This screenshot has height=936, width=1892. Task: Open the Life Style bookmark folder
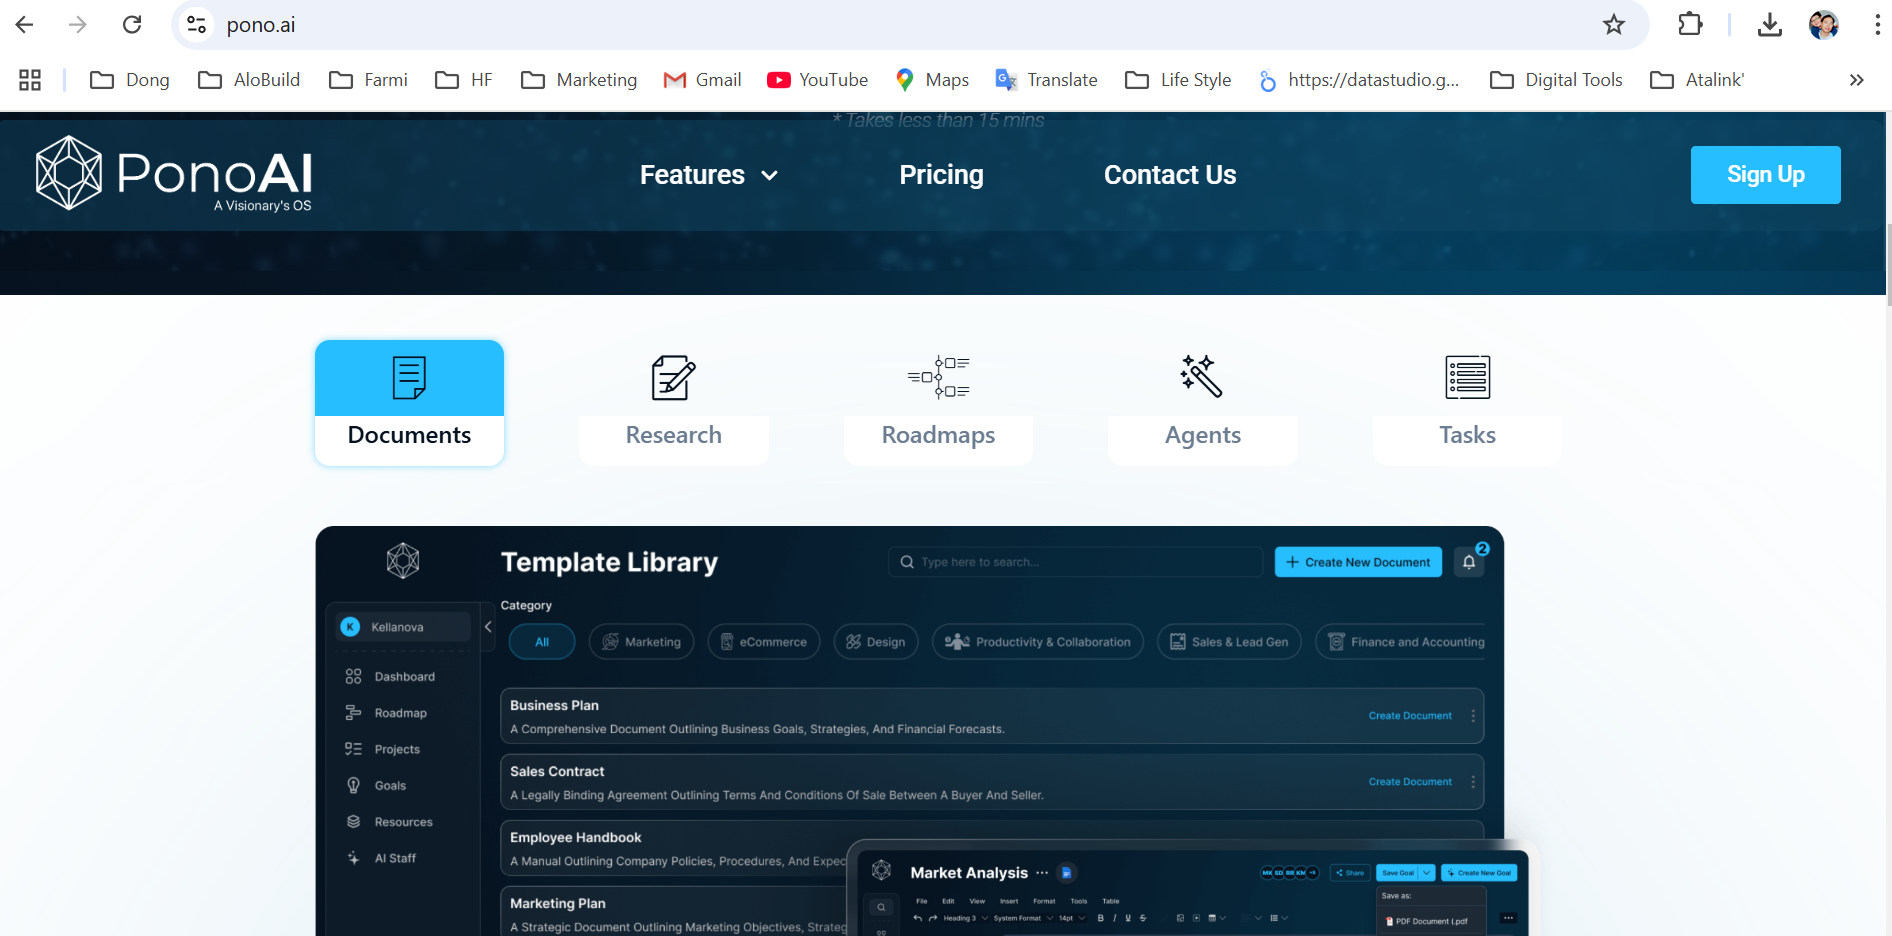click(1178, 80)
